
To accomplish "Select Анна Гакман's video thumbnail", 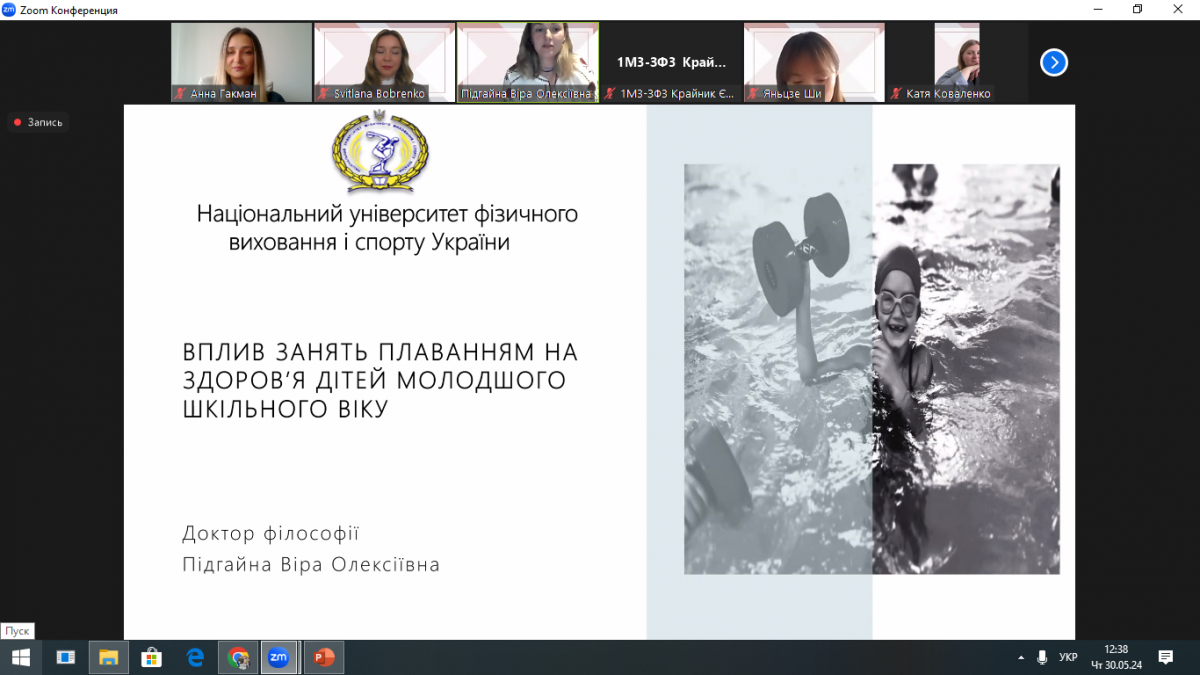I will coord(241,62).
